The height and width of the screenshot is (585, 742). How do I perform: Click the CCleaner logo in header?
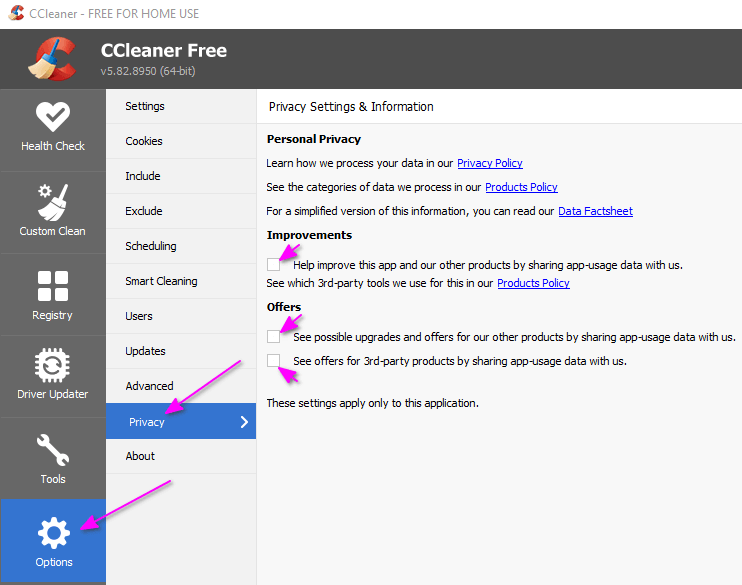pos(53,59)
